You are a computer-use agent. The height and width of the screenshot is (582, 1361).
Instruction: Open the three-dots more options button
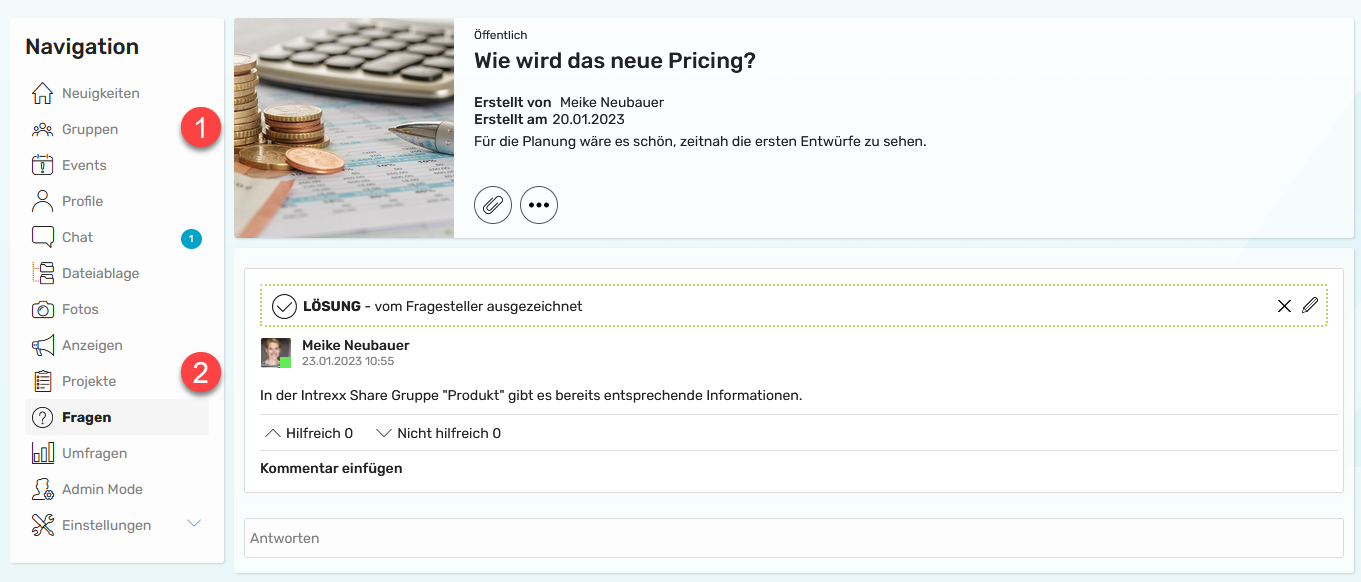(539, 205)
